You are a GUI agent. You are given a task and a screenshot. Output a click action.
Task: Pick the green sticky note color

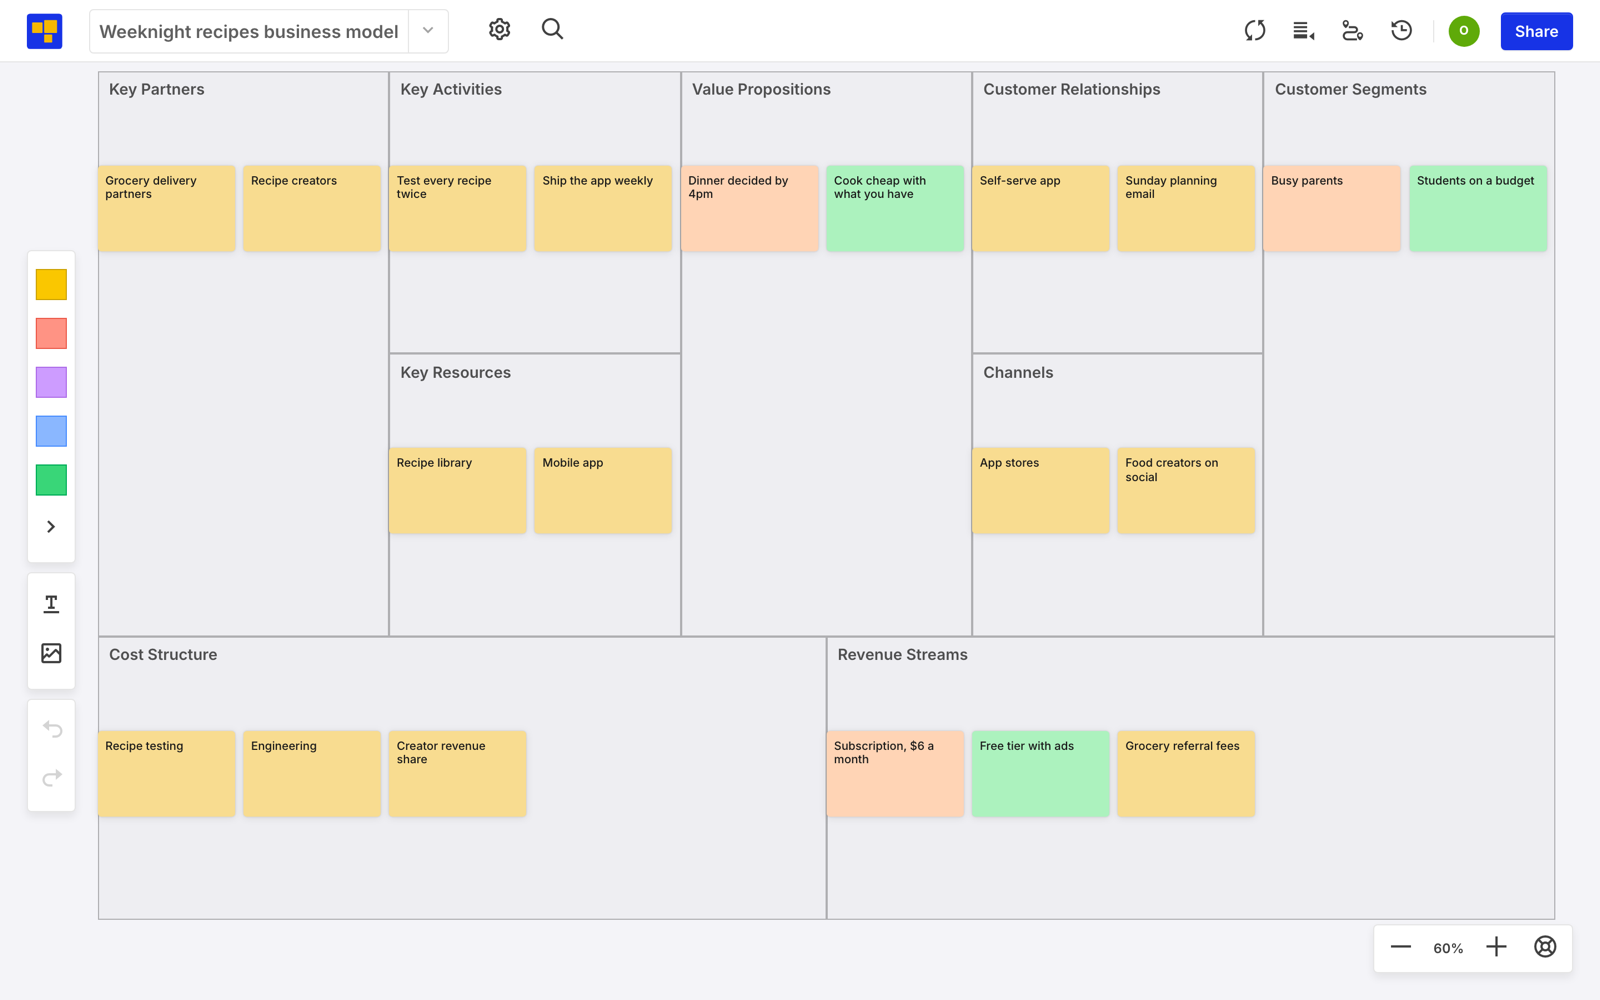pos(51,480)
